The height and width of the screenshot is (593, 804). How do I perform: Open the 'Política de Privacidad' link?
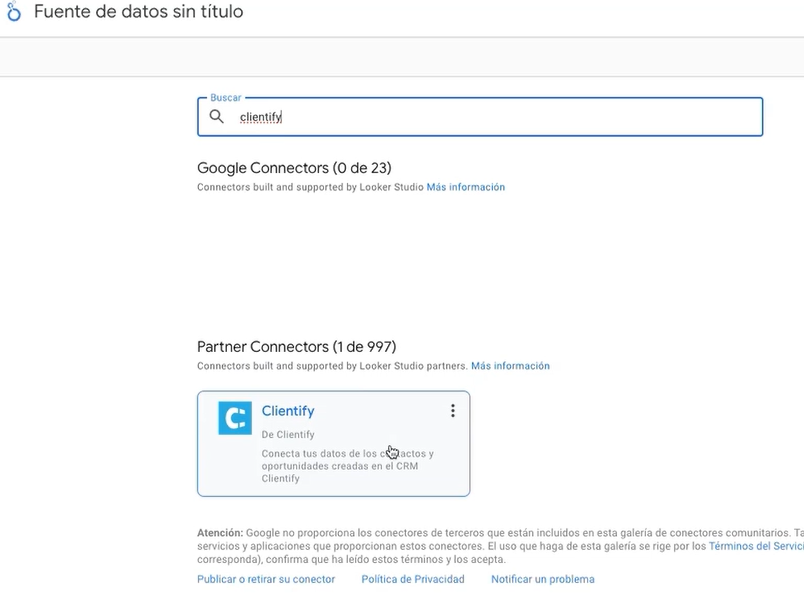[x=413, y=579]
